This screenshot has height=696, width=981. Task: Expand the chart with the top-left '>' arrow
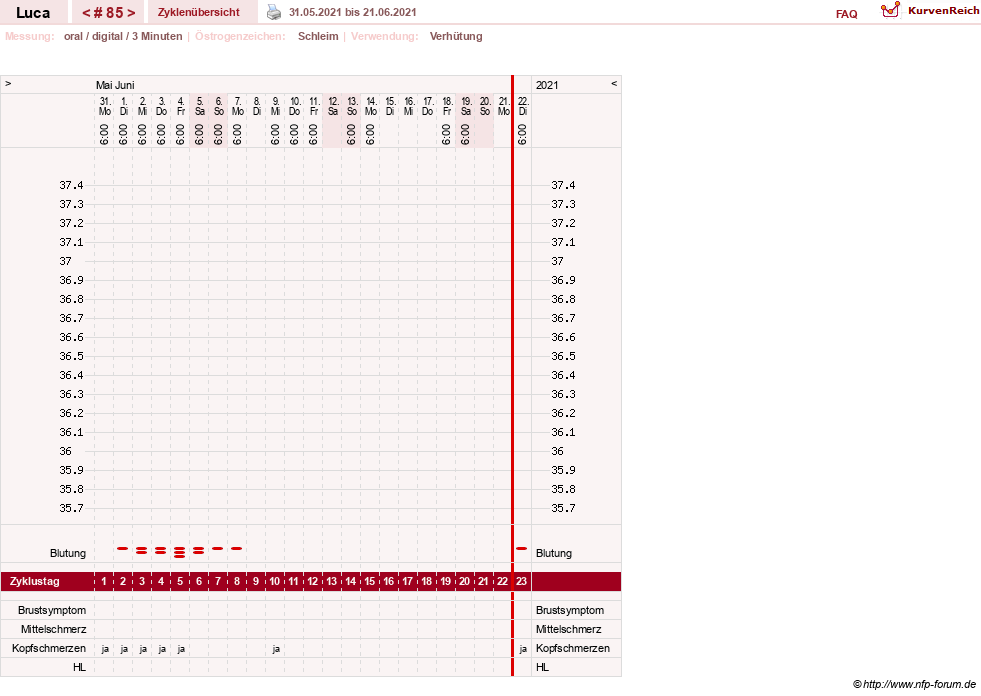8,83
